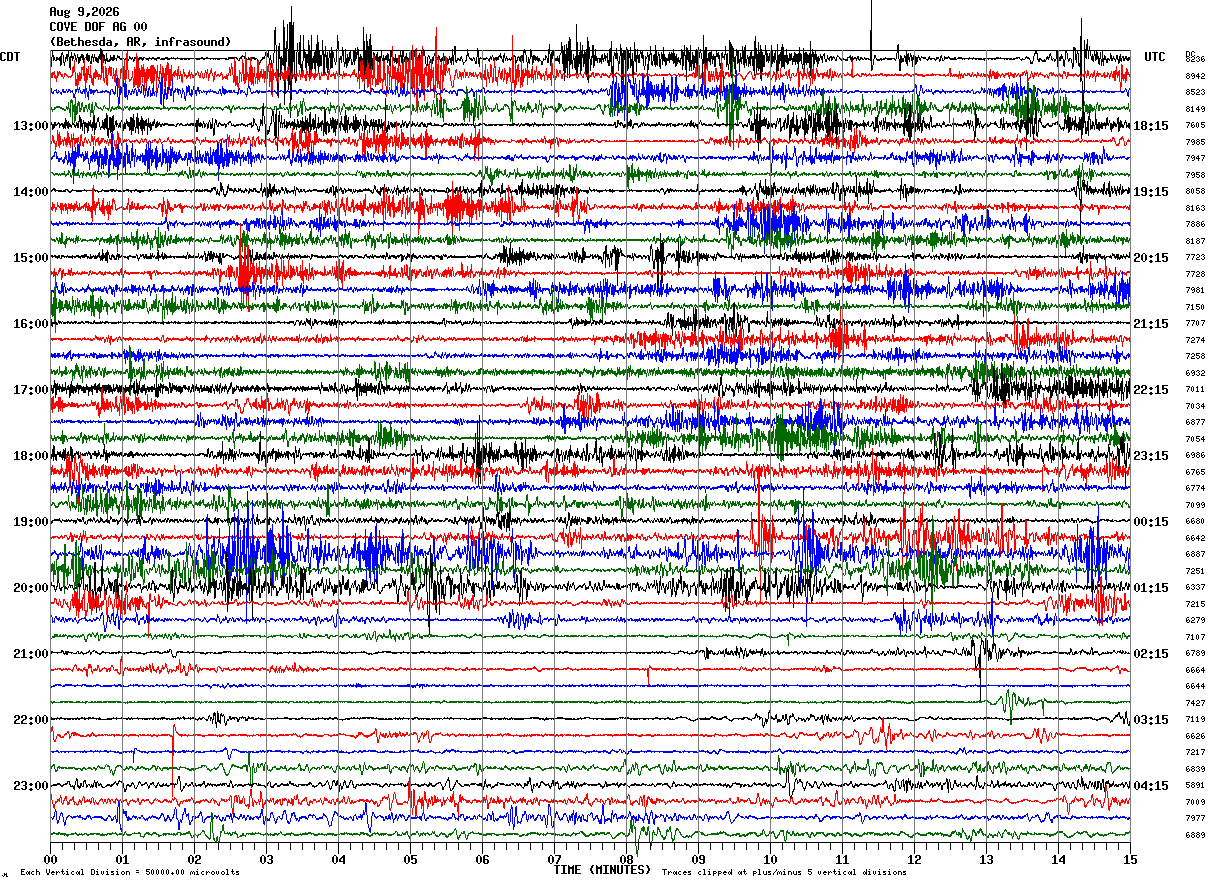This screenshot has height=886, width=1210.
Task: Click the '04:15' UTC time label
Action: coord(1151,786)
